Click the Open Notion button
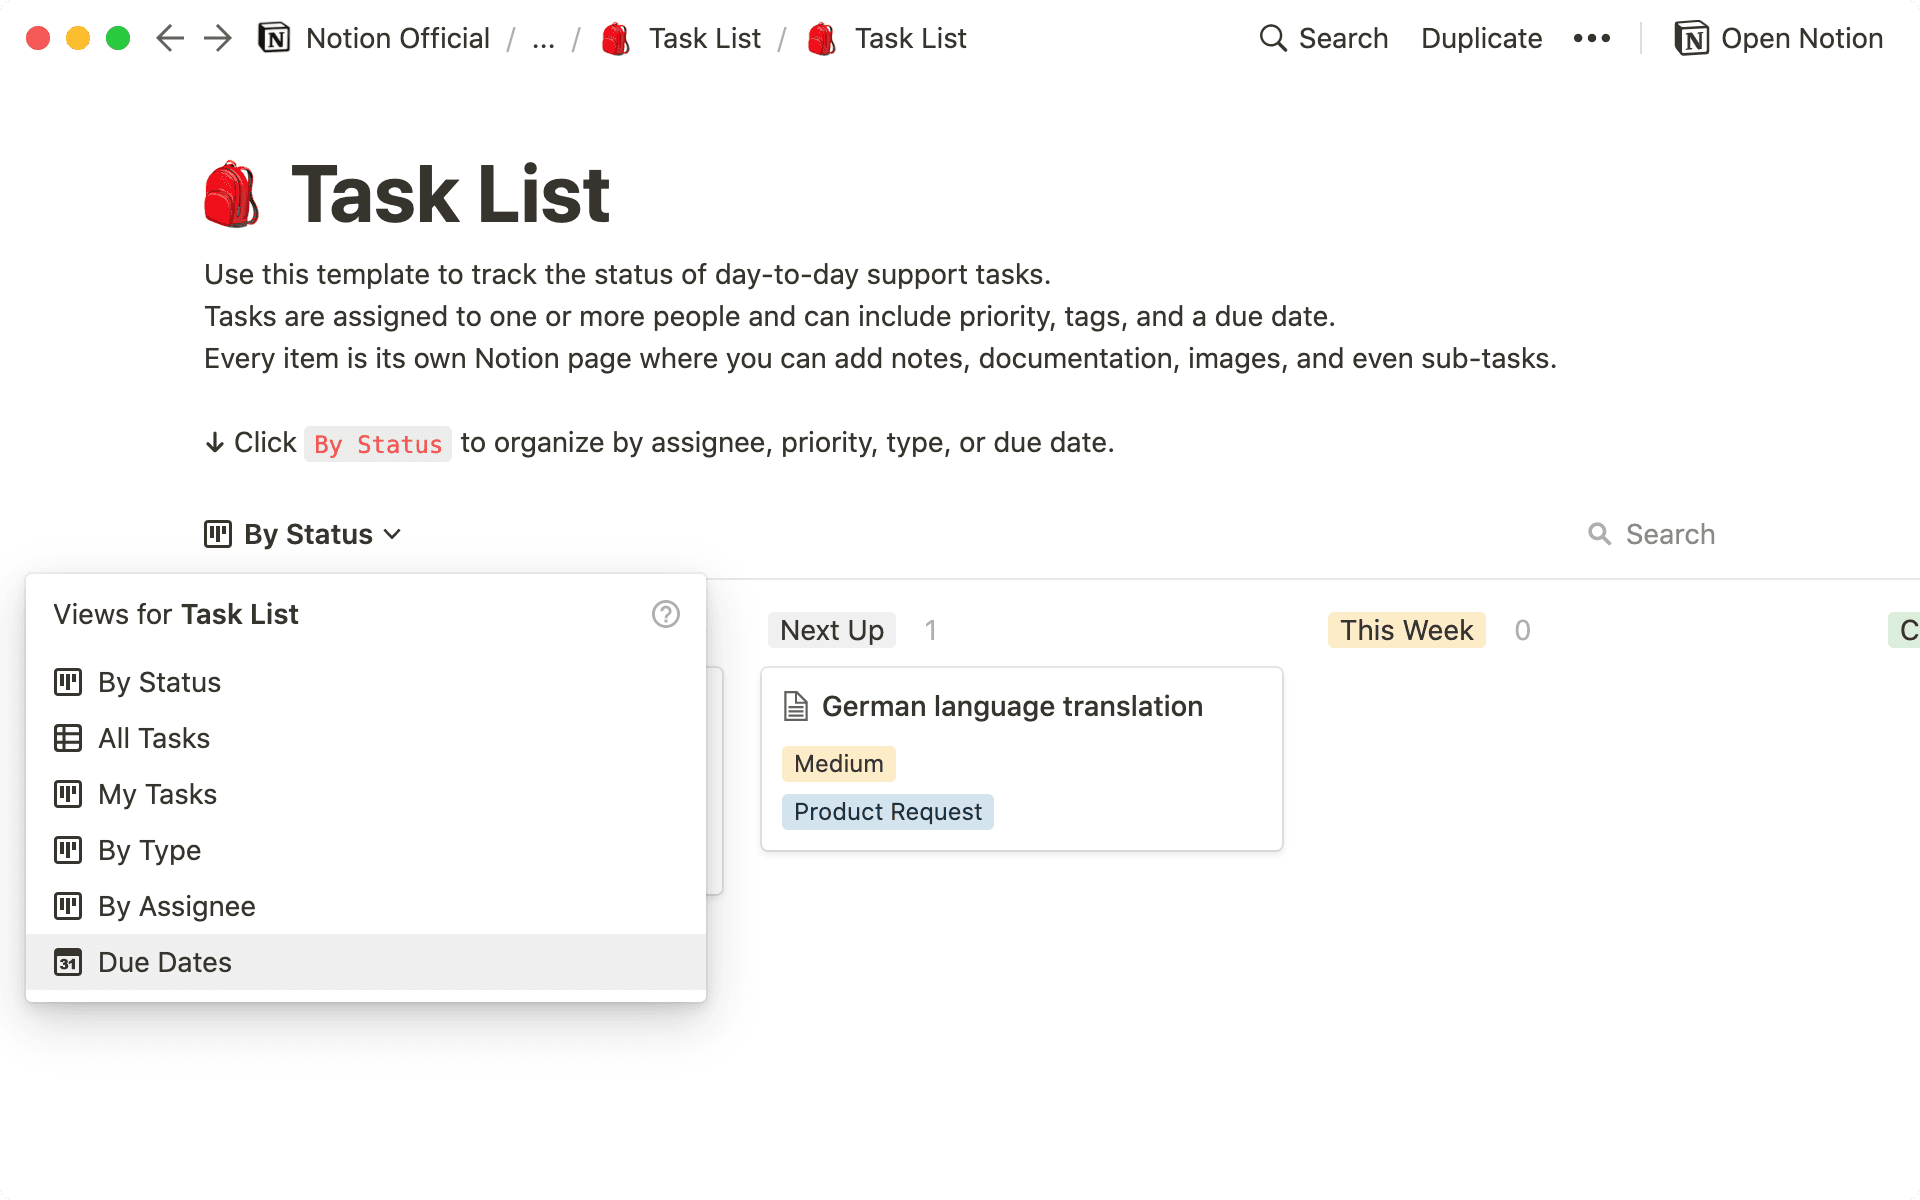This screenshot has width=1920, height=1200. click(1778, 38)
